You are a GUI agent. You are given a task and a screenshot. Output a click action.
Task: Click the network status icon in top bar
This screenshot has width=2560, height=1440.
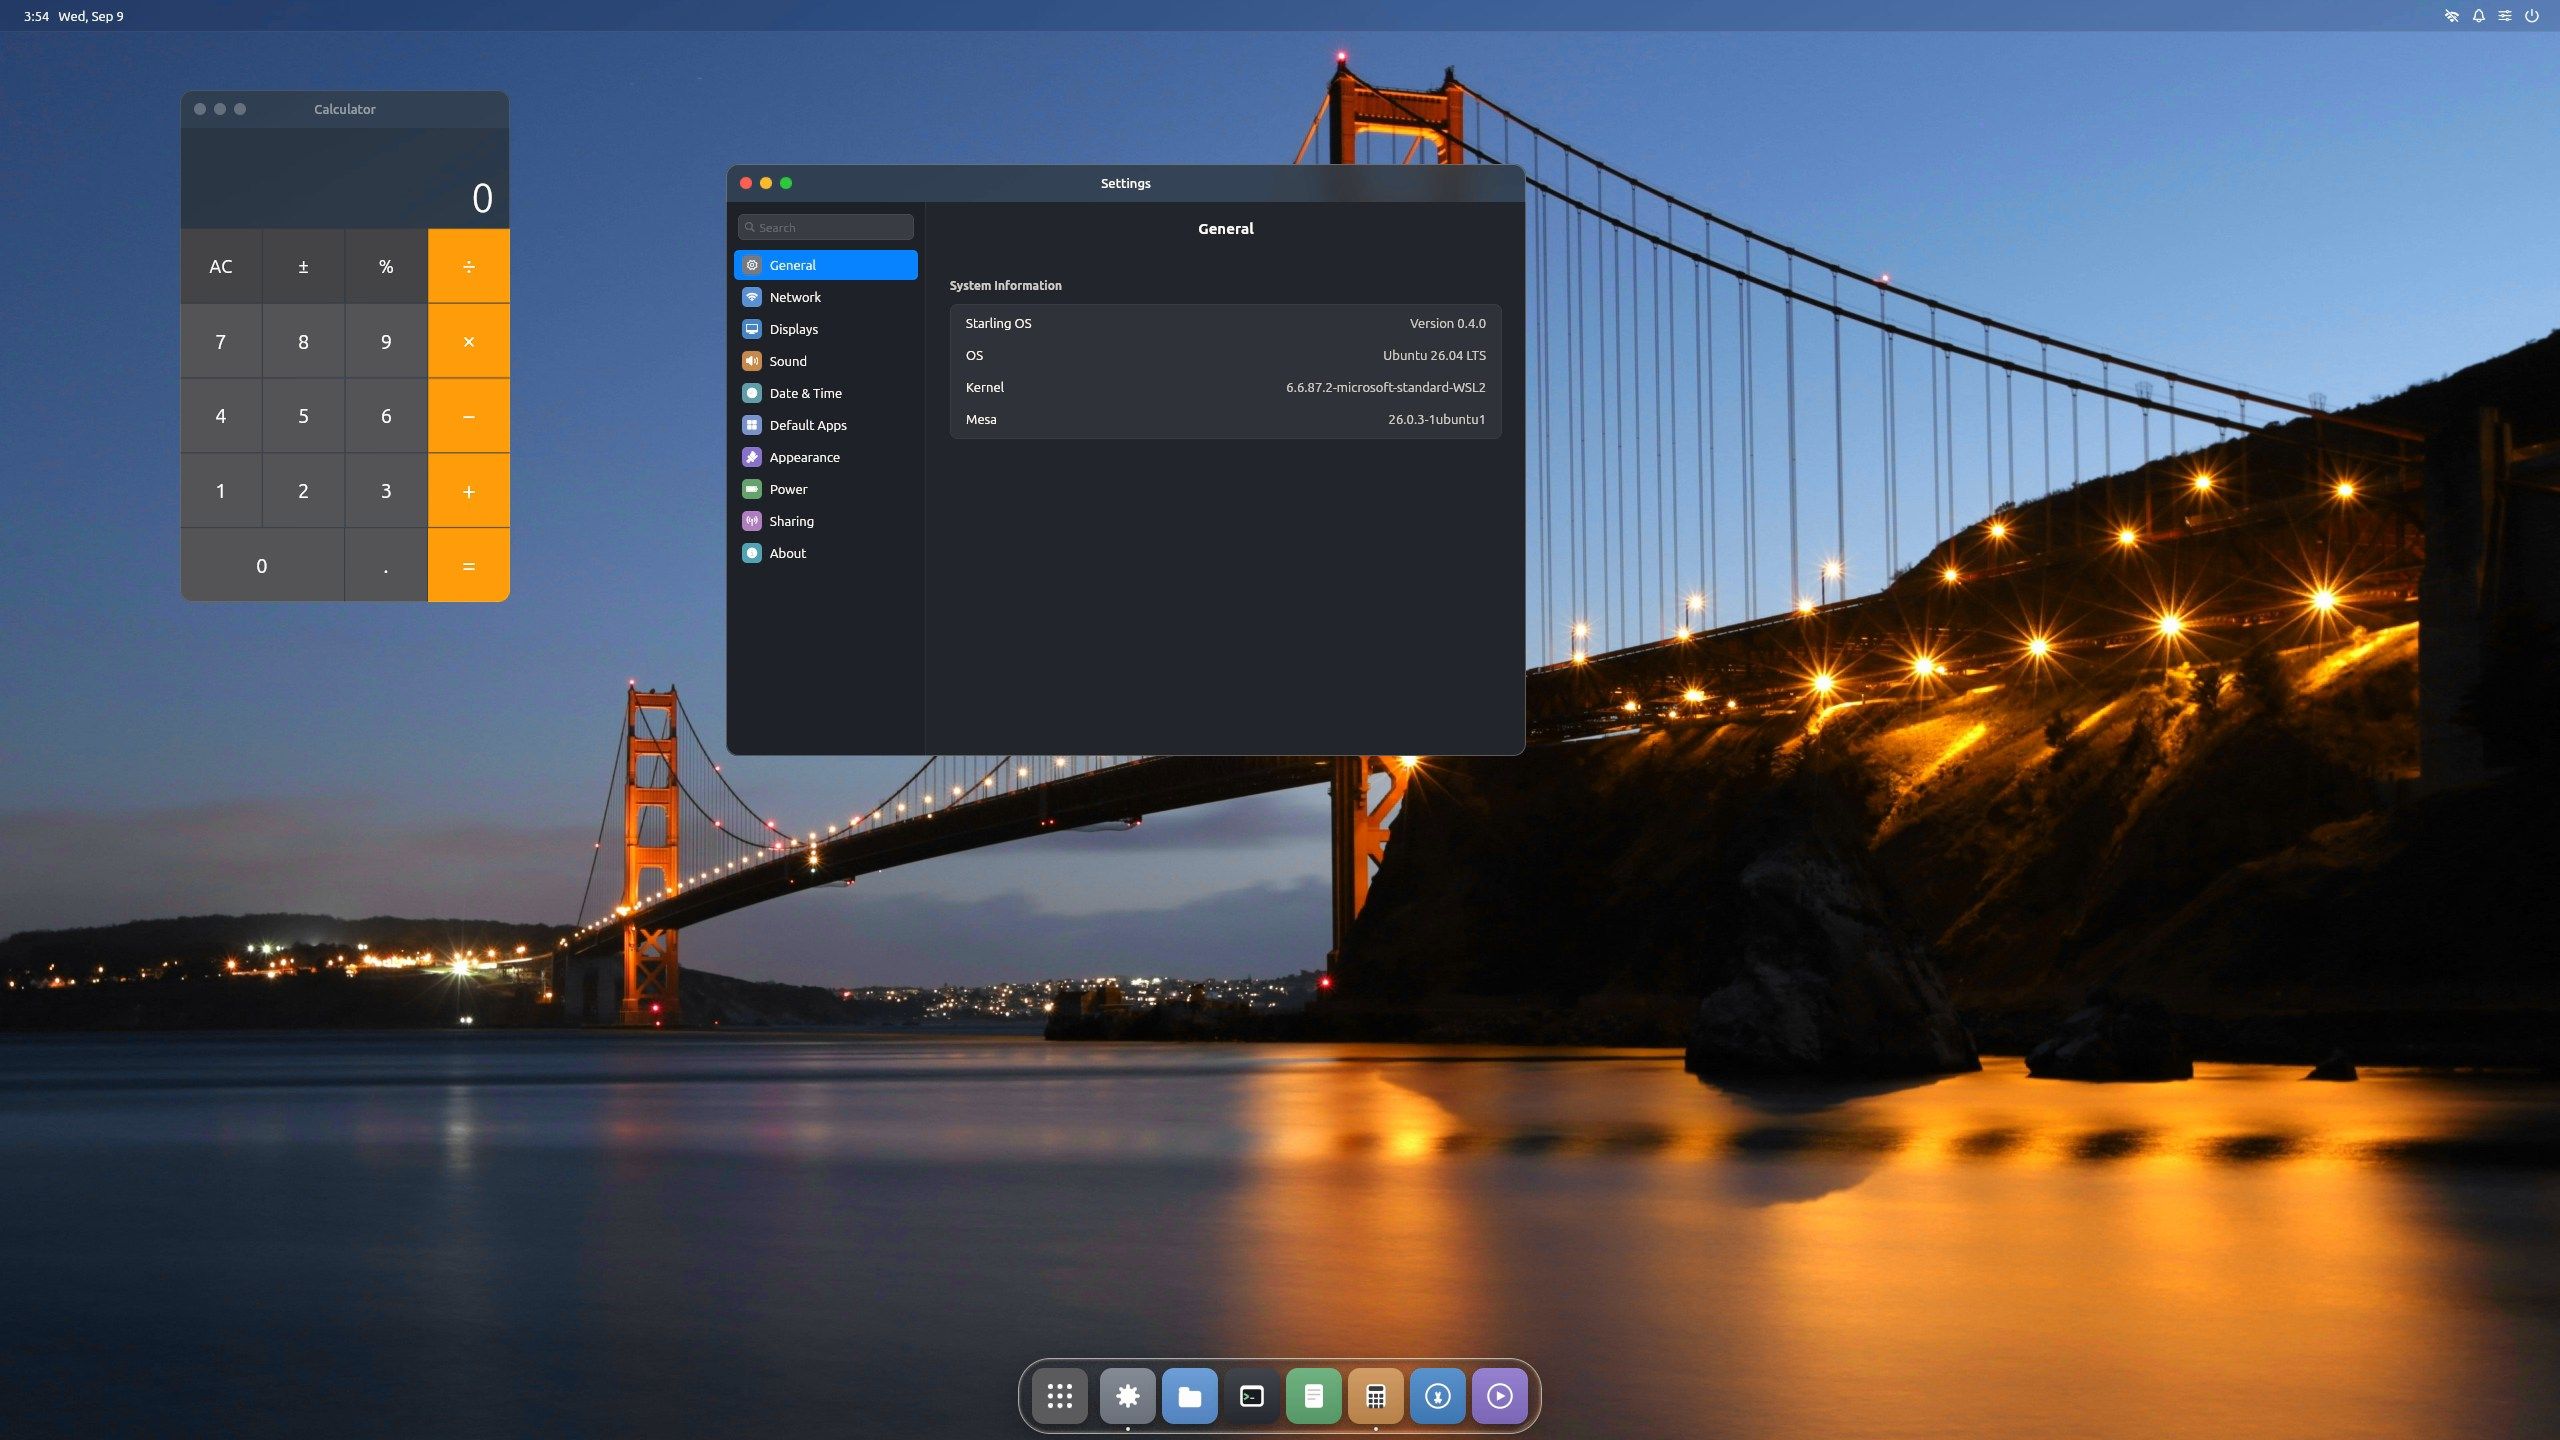(2452, 16)
